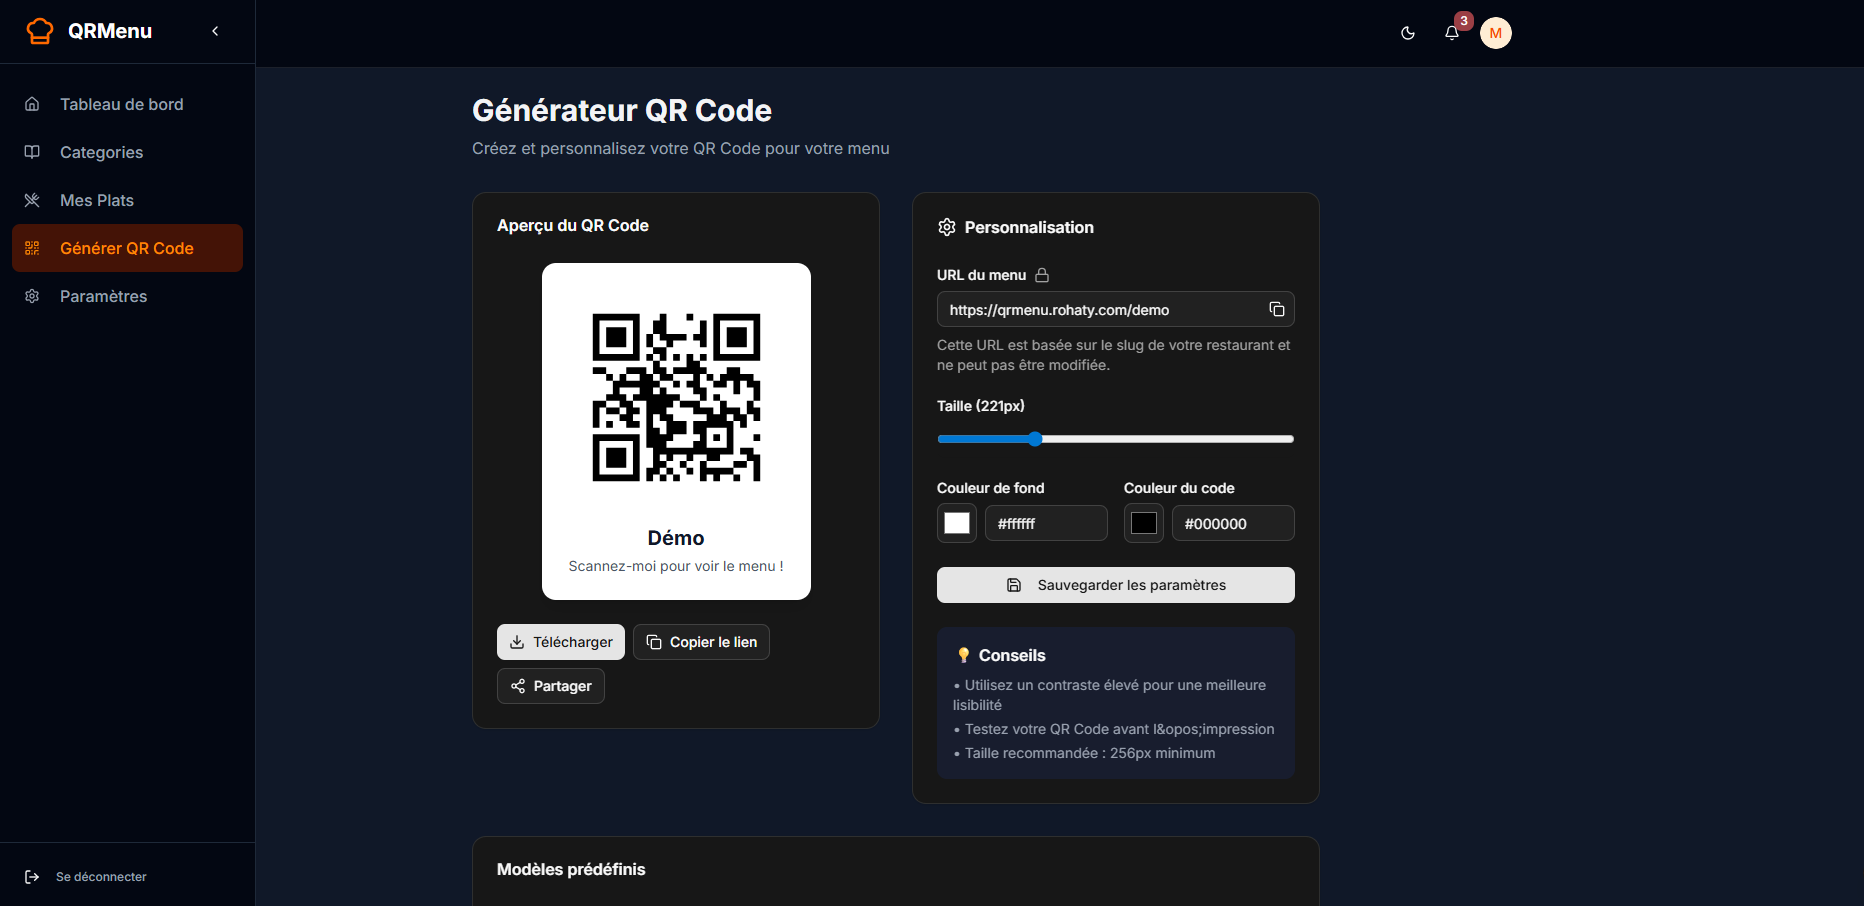Viewport: 1864px width, 906px height.
Task: Click the Aperçu du QR Code heading
Action: (x=573, y=225)
